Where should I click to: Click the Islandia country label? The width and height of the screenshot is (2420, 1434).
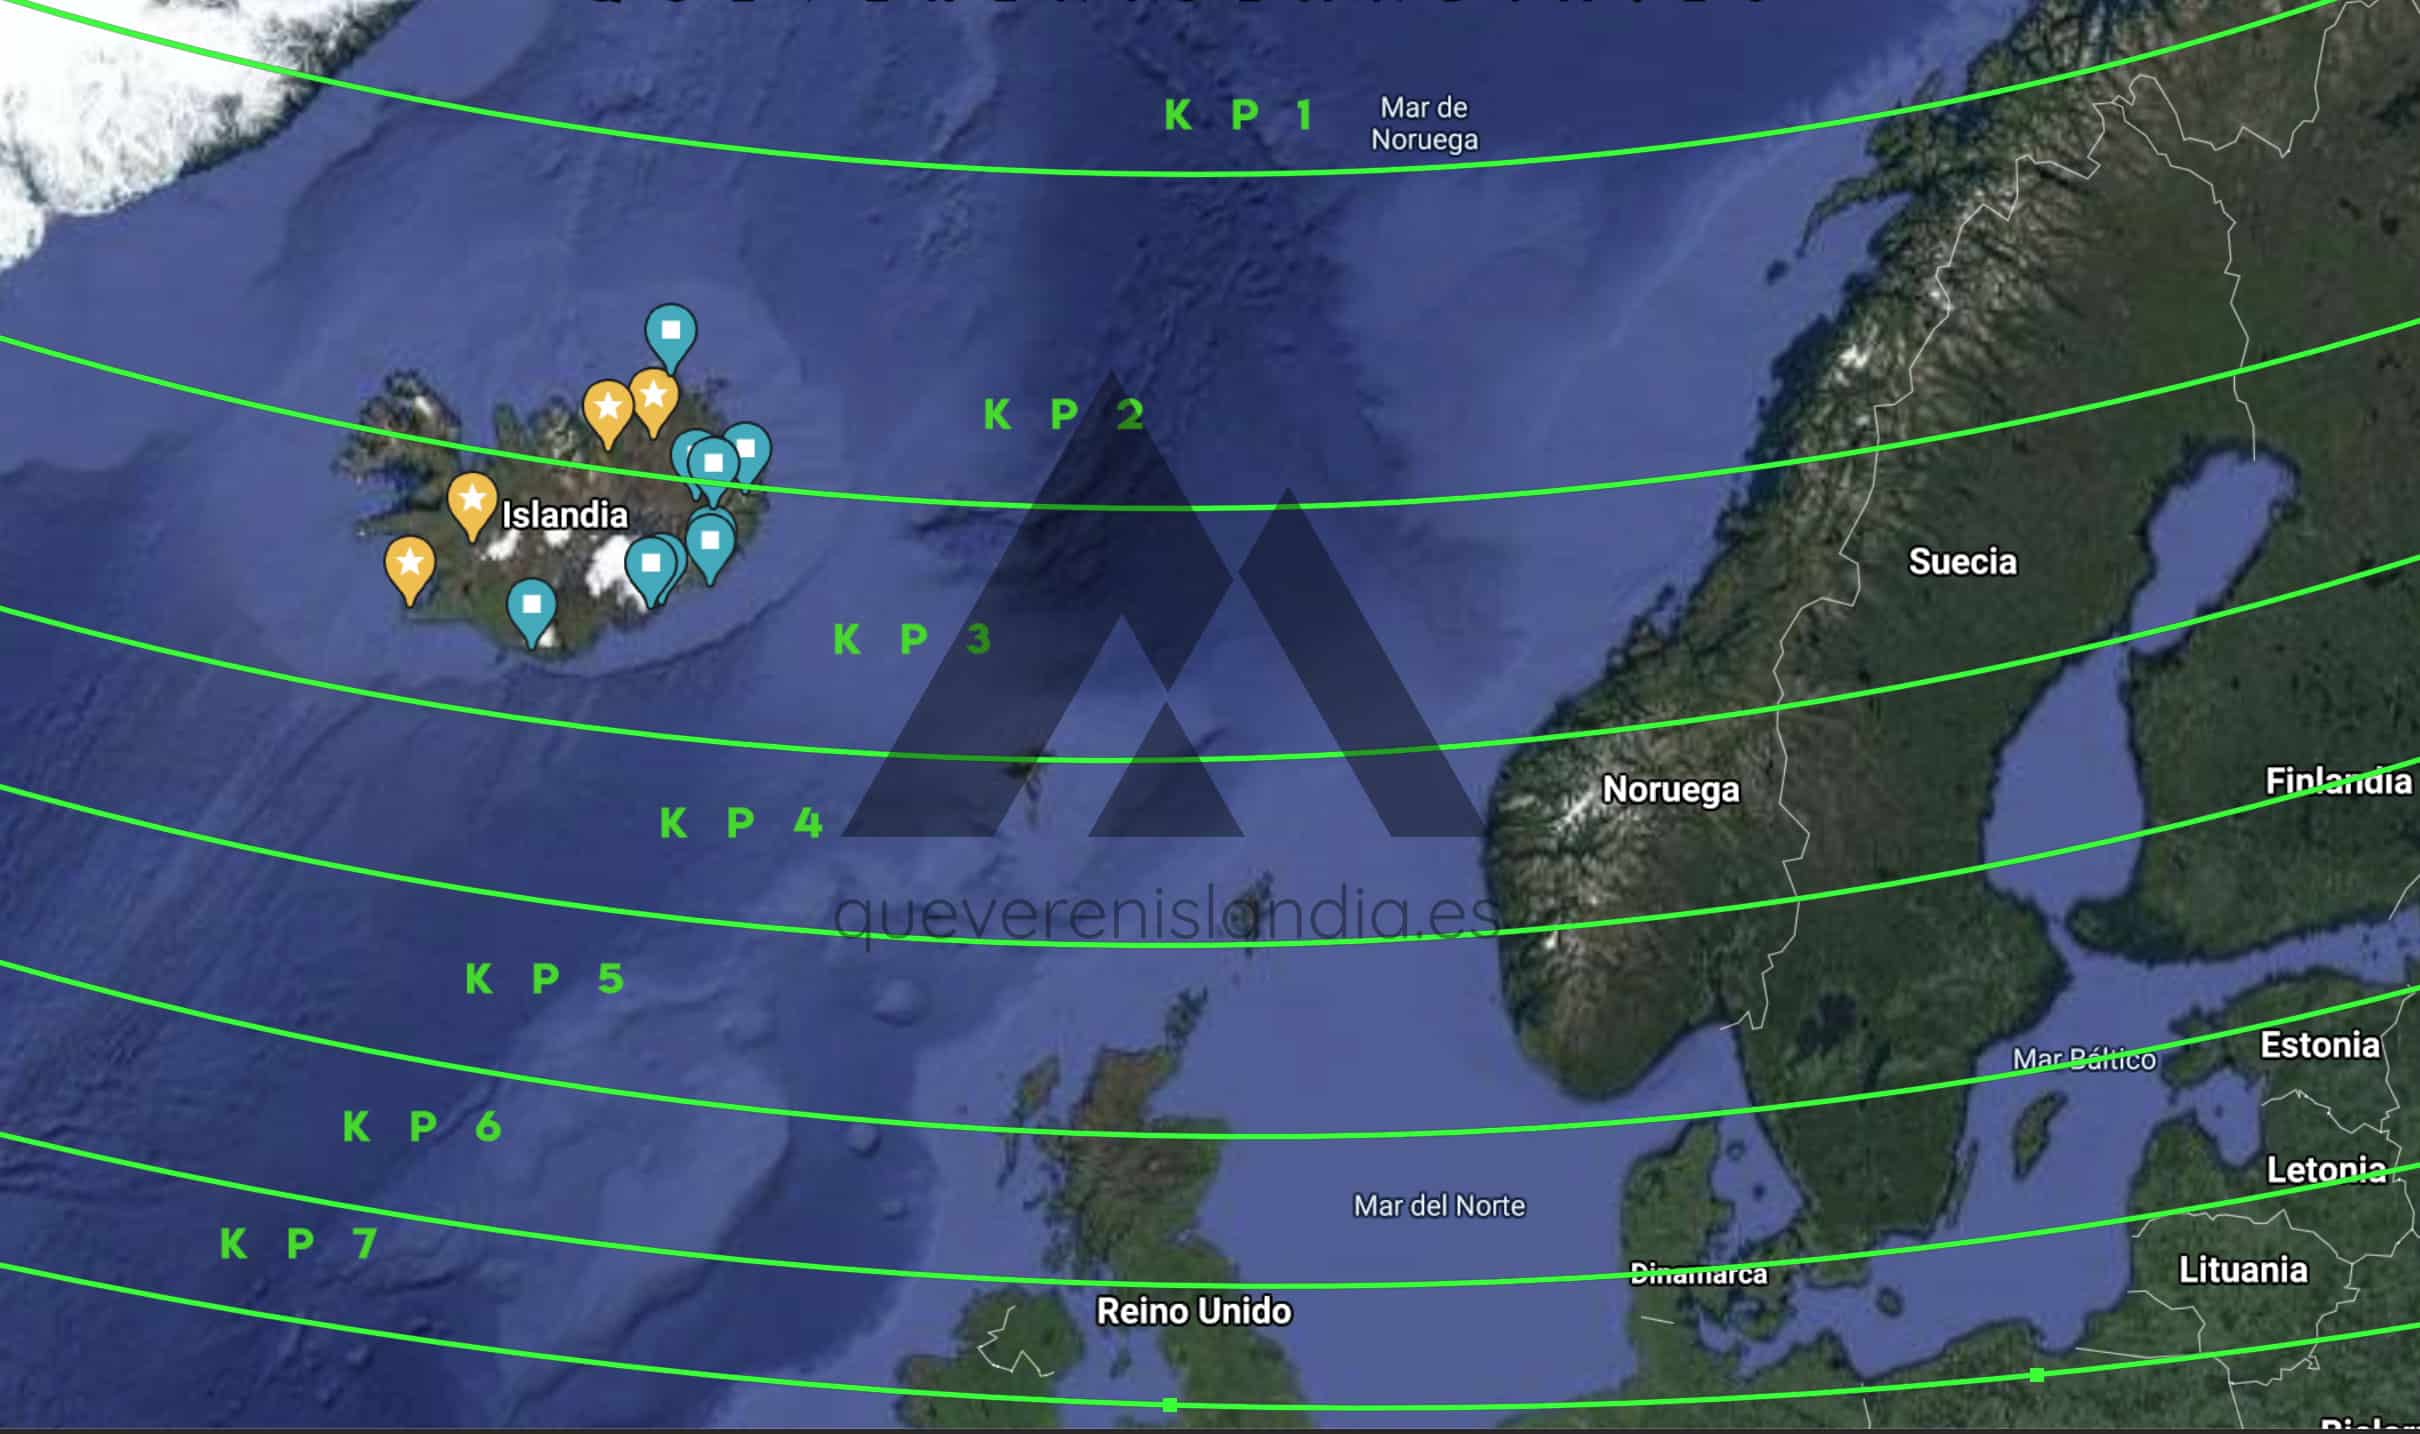565,516
